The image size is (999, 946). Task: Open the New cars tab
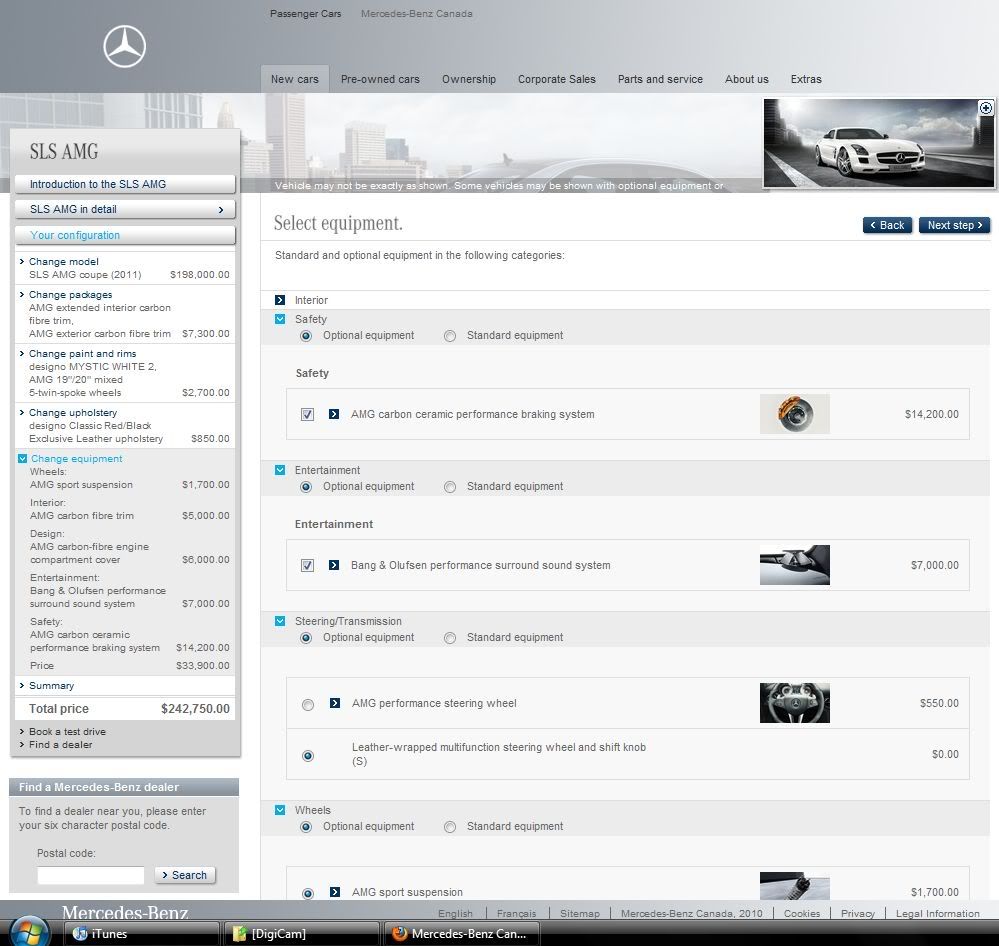pos(294,79)
